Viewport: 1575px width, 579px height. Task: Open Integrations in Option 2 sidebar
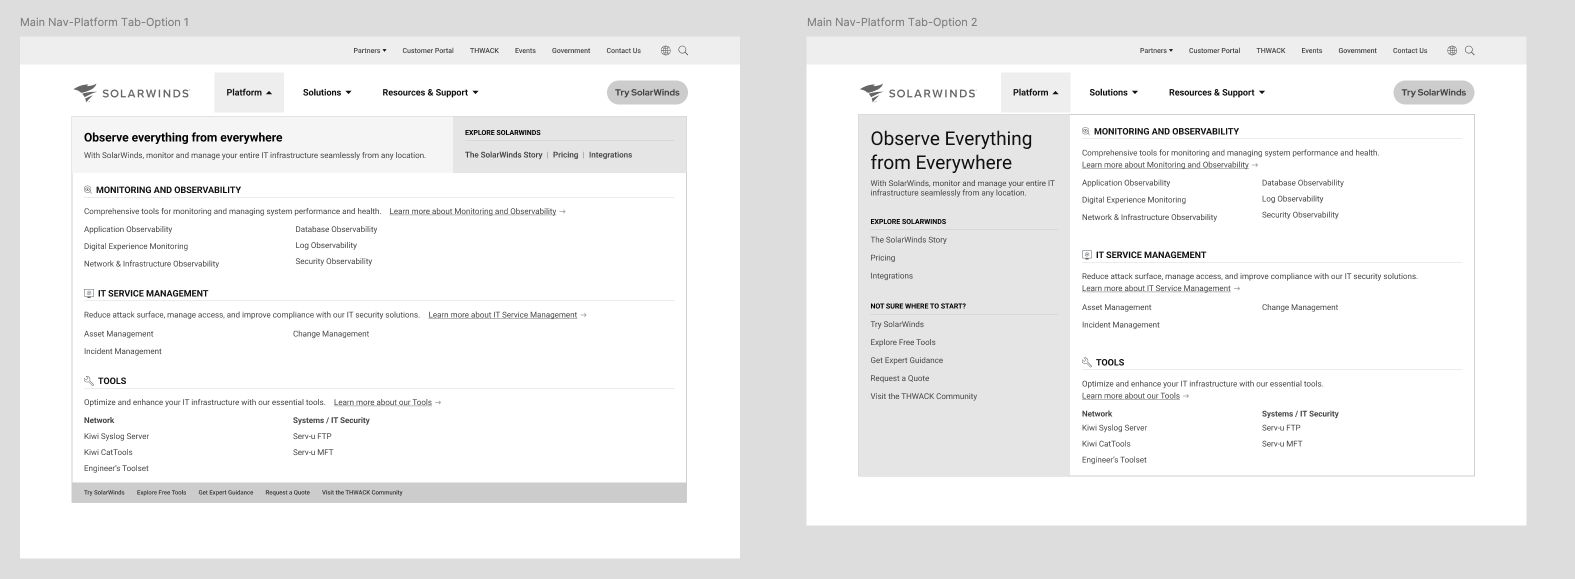click(891, 276)
